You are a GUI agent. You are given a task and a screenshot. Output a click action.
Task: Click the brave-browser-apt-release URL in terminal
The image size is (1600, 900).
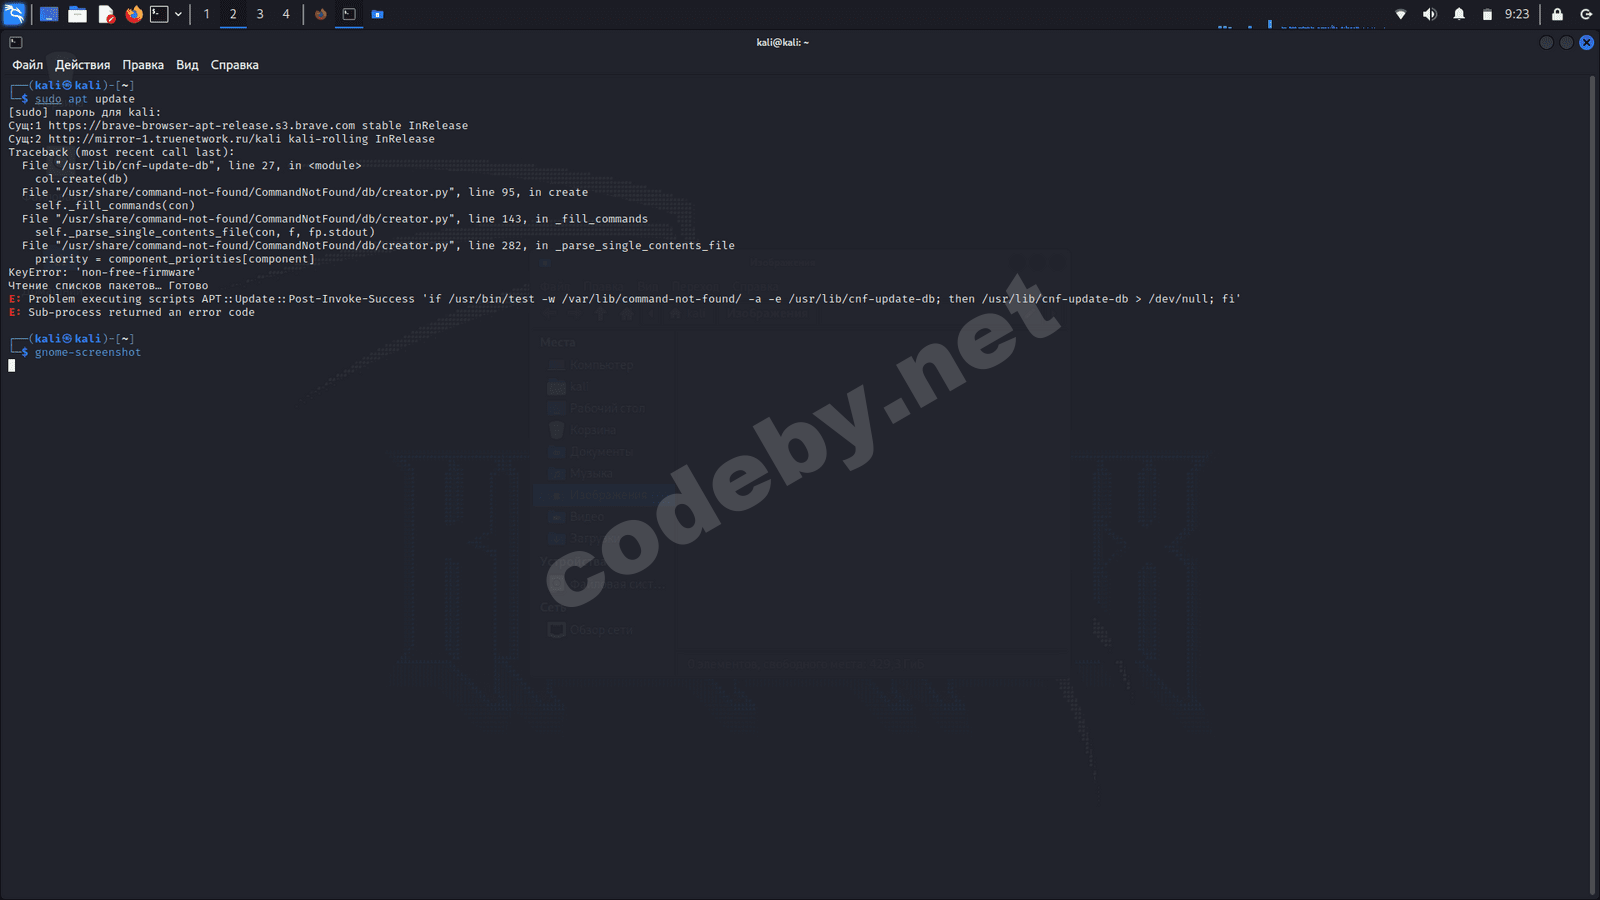202,126
